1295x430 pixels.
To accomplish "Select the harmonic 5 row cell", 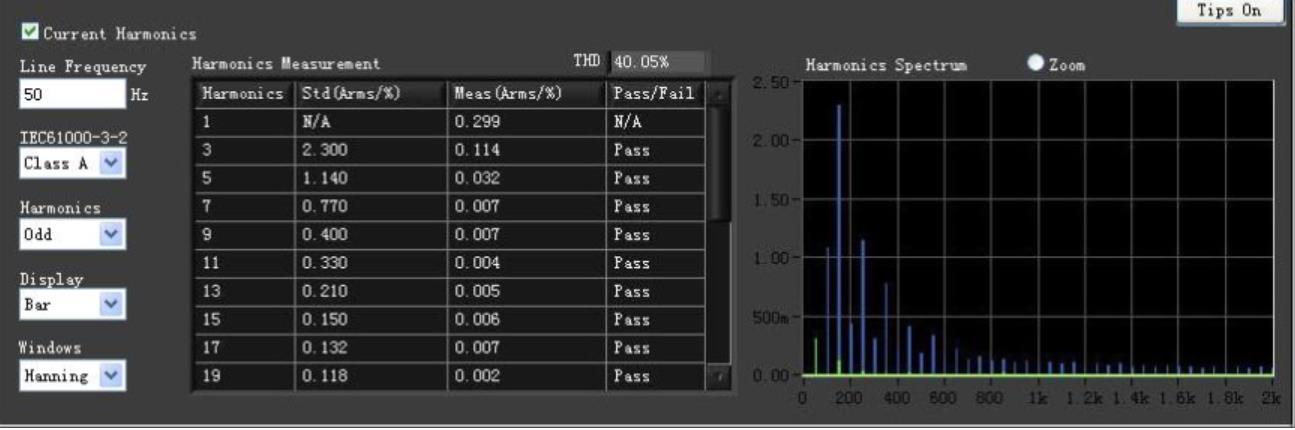I will [x=243, y=178].
